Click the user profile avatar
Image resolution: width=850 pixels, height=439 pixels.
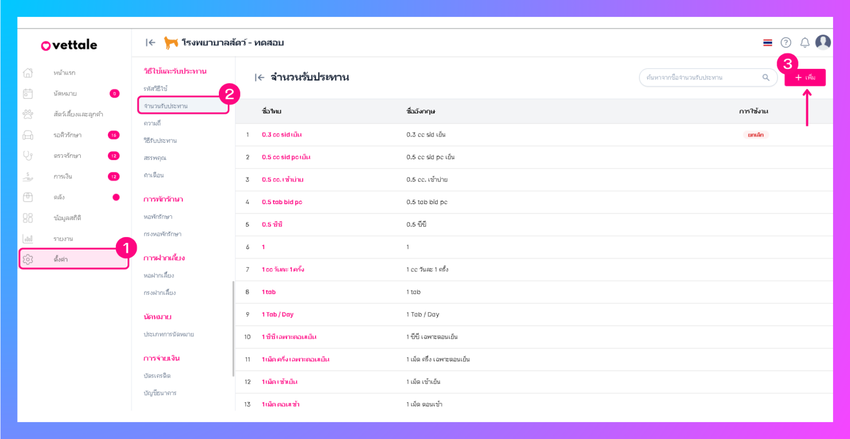pos(823,42)
